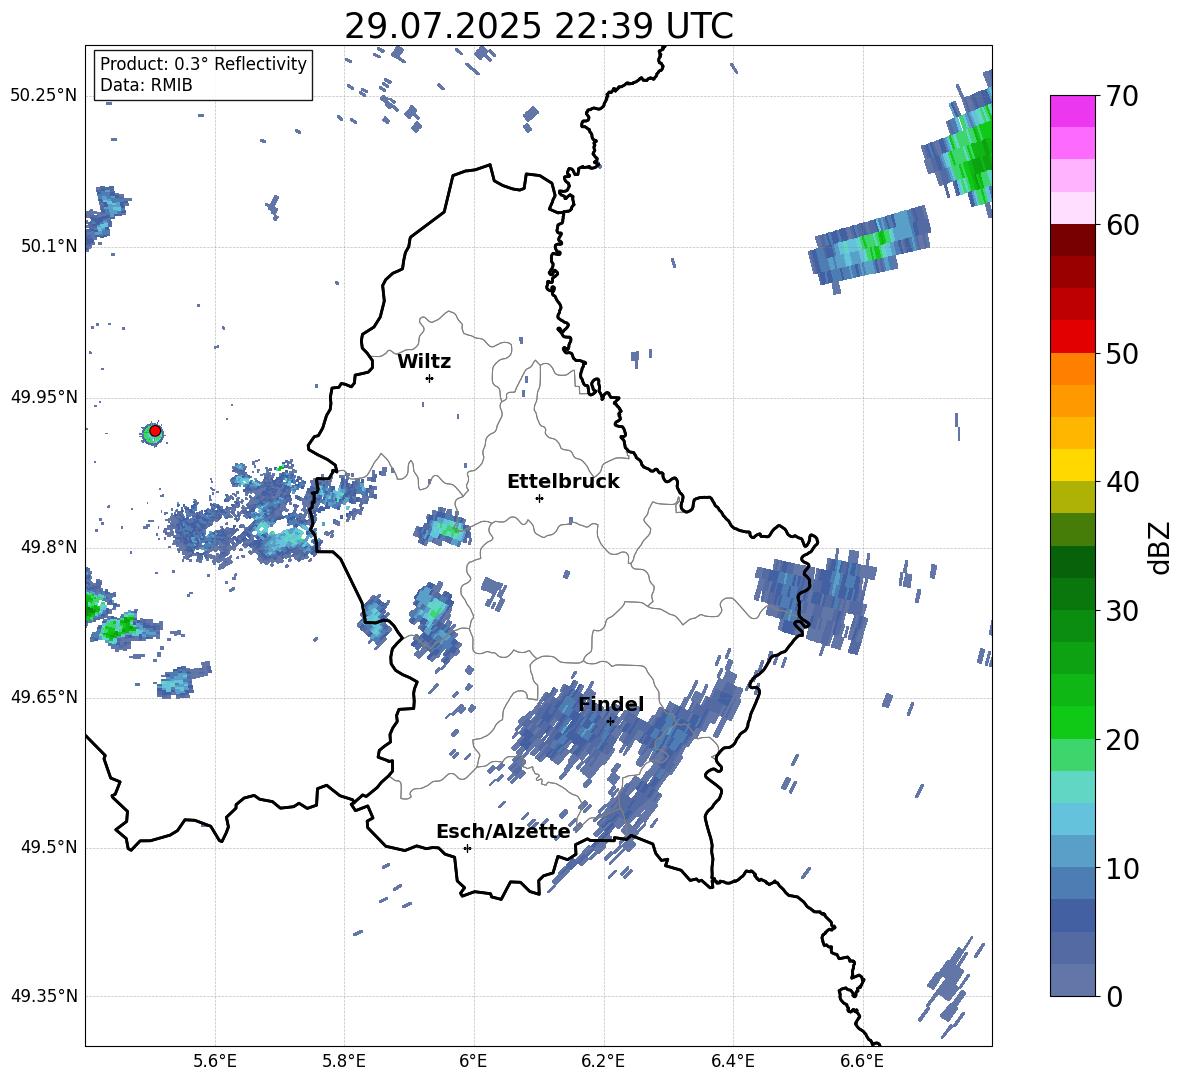Click the 6.4°E longitude label
The width and height of the screenshot is (1184, 1081).
click(x=732, y=1061)
